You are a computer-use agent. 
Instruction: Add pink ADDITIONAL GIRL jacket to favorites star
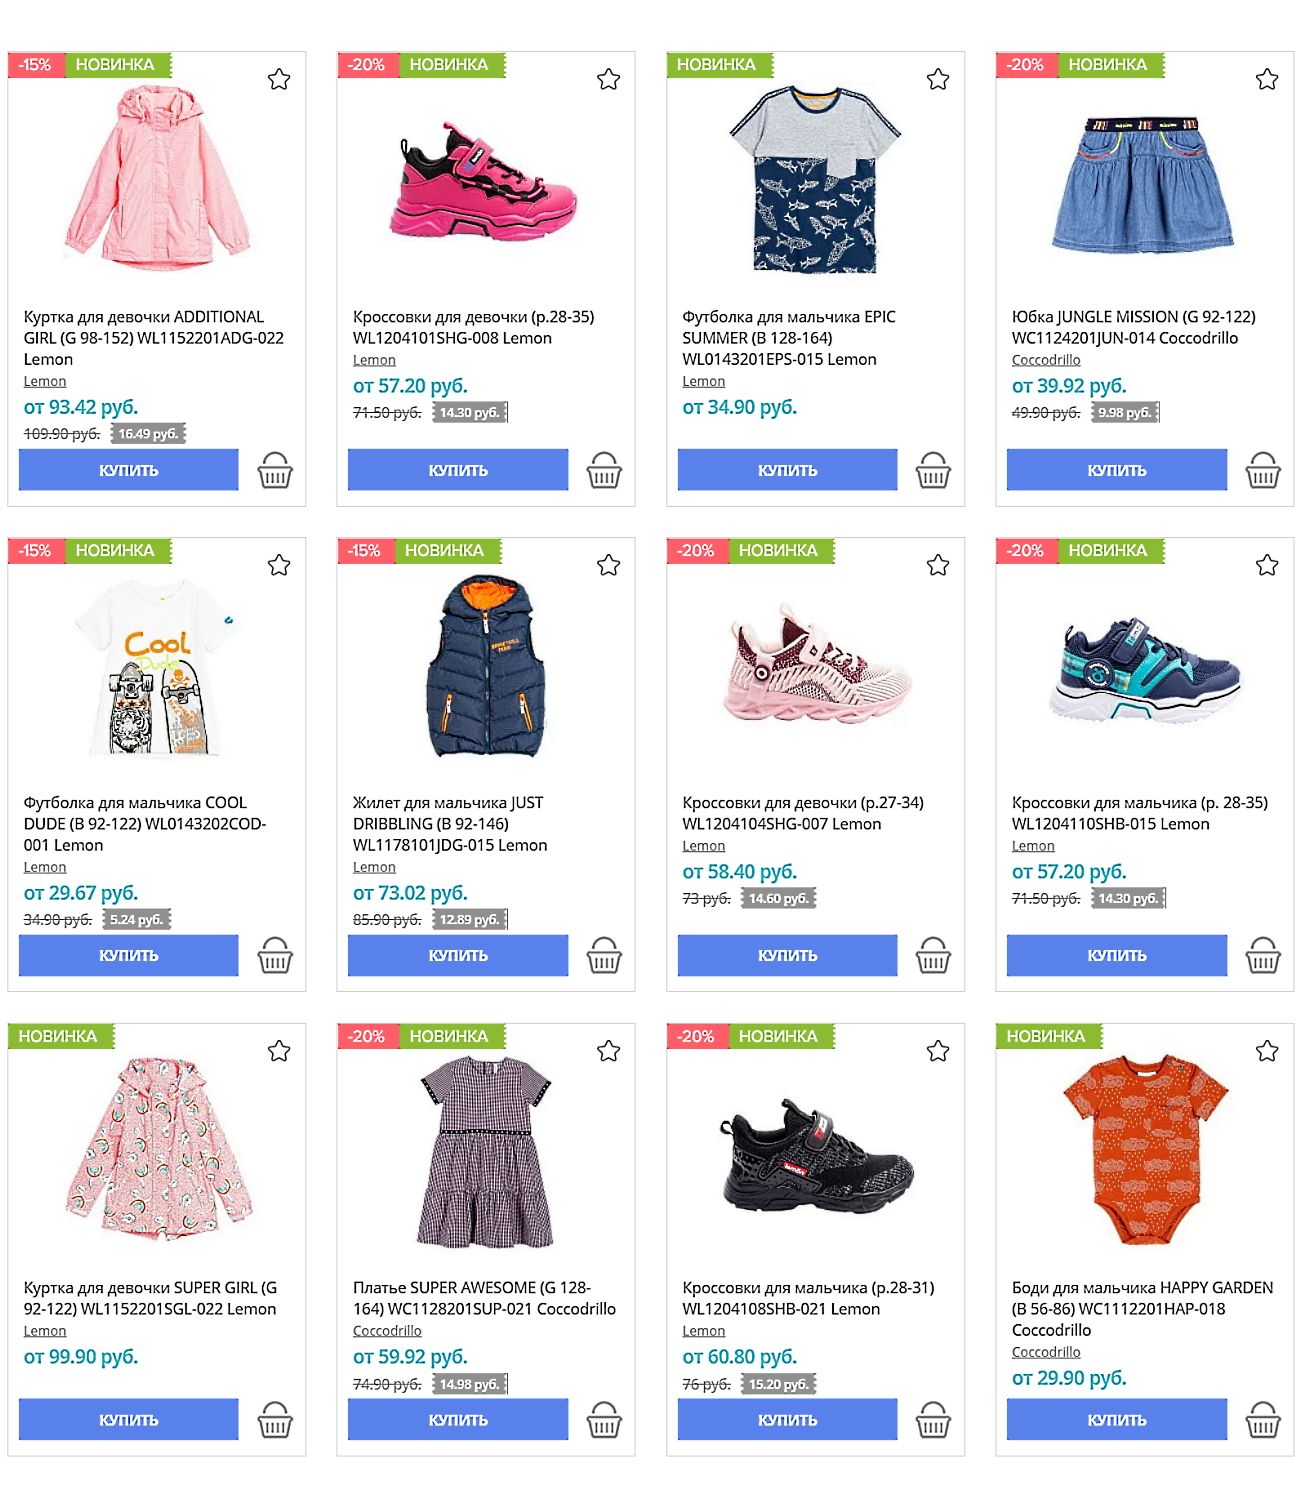click(x=279, y=79)
